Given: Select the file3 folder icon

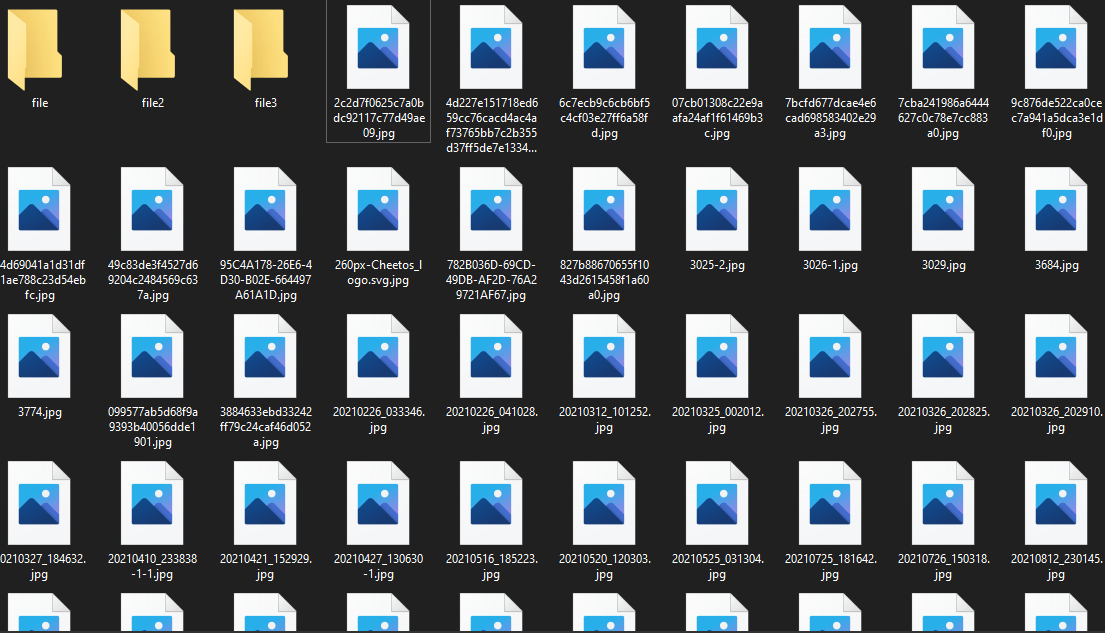Looking at the screenshot, I should pos(261,49).
